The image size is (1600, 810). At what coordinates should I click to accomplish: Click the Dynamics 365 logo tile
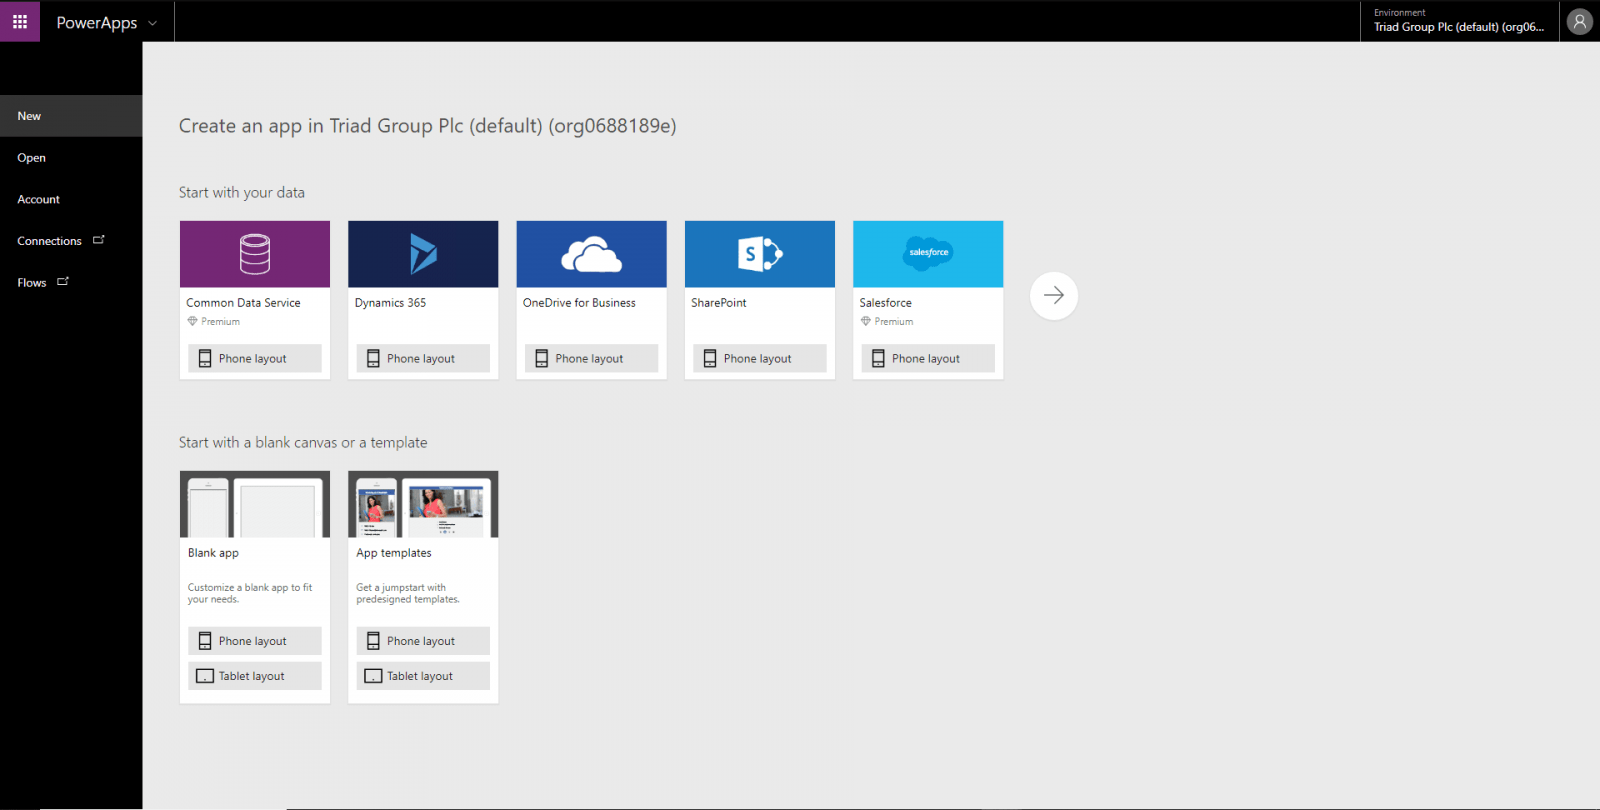423,254
